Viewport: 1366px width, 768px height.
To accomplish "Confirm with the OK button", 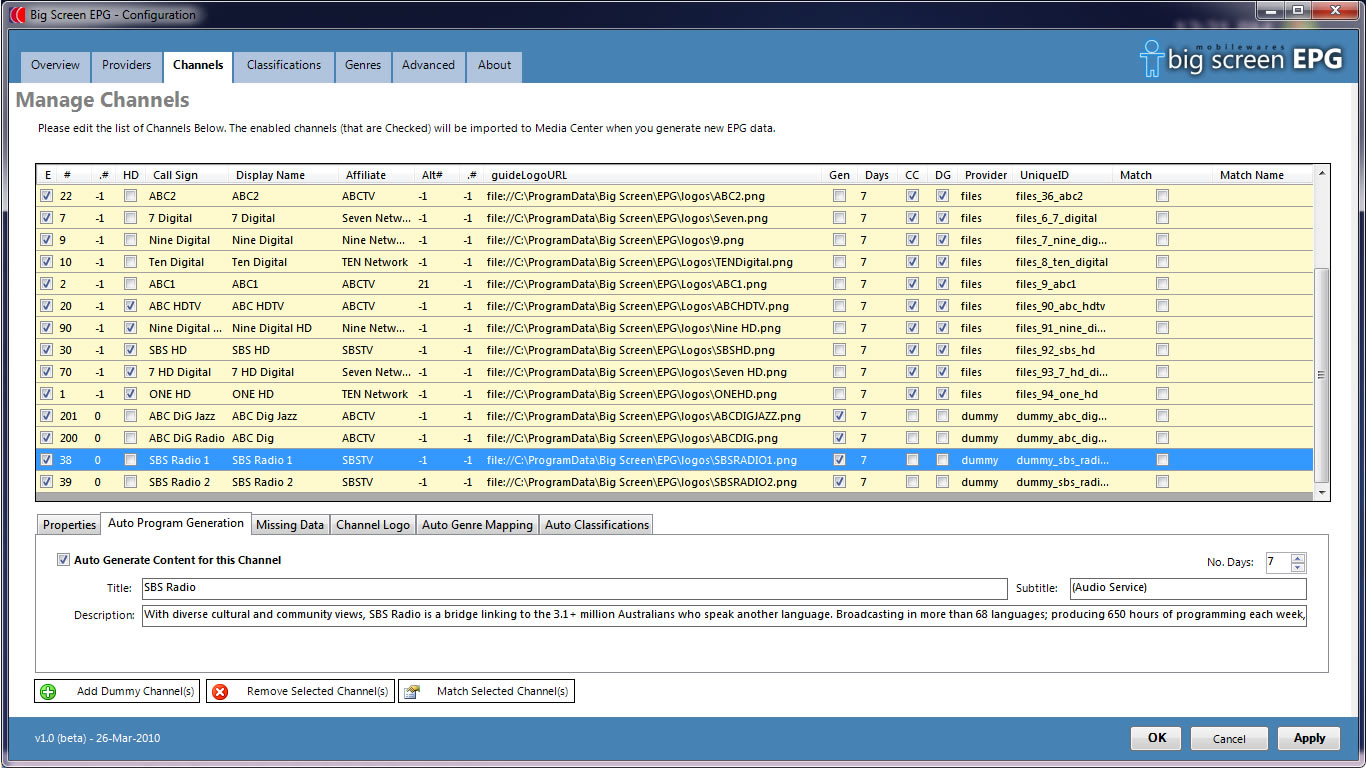I will point(1157,738).
